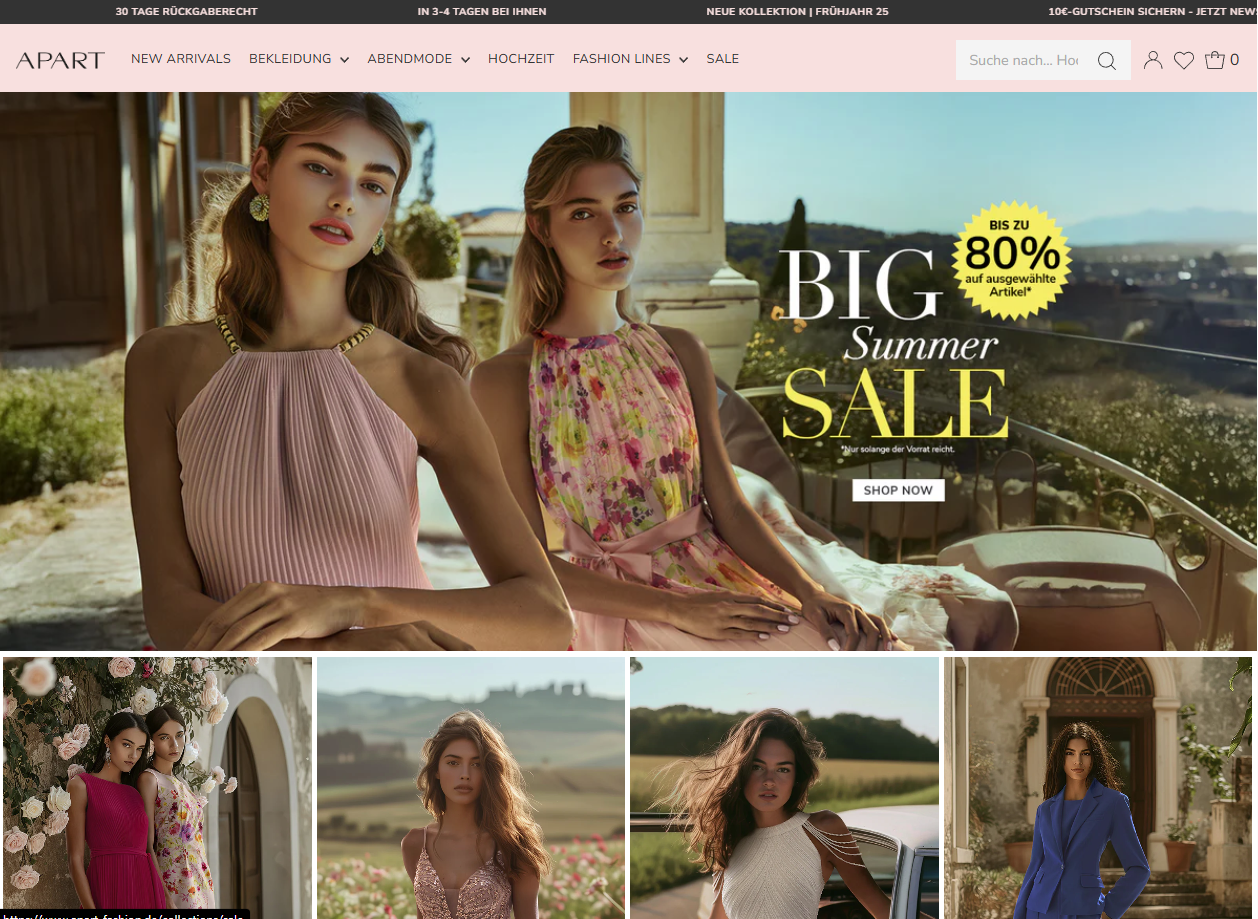Image resolution: width=1258 pixels, height=919 pixels.
Task: Click the search magnifier icon
Action: (x=1106, y=60)
